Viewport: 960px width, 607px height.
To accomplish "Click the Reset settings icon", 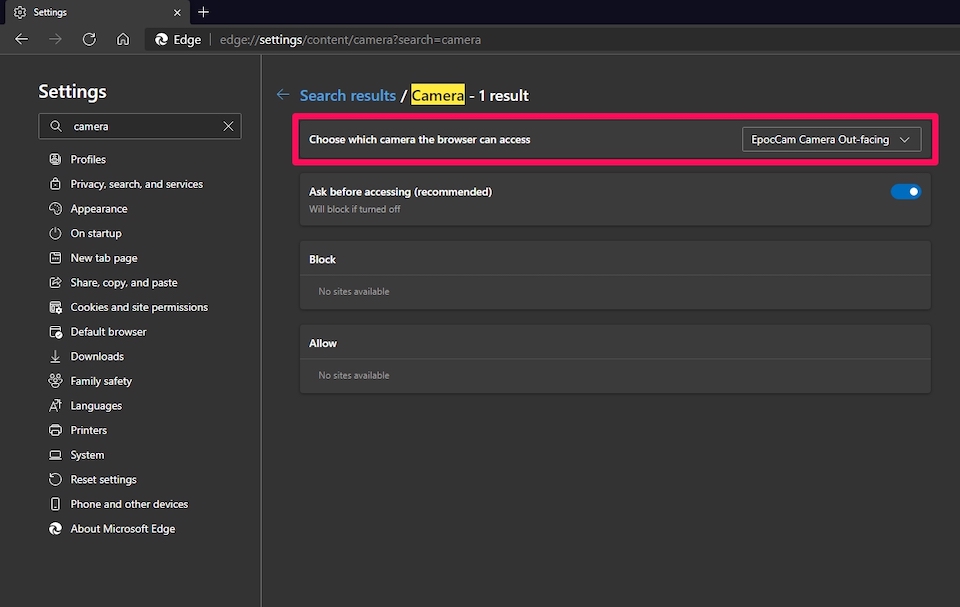I will click(x=55, y=480).
